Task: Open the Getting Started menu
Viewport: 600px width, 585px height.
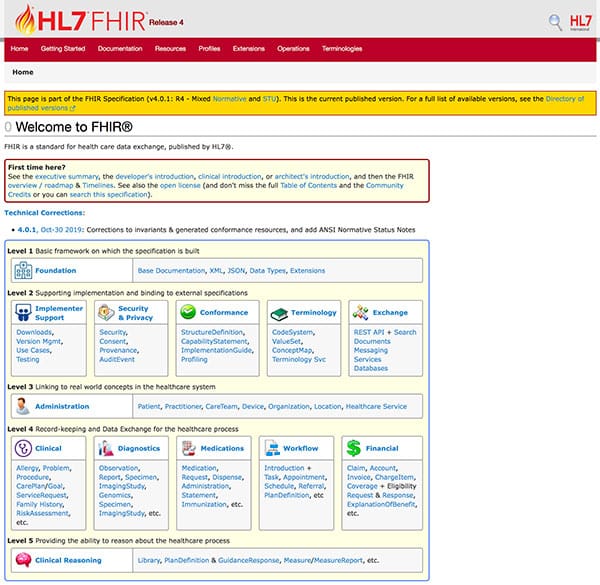Action: [63, 49]
